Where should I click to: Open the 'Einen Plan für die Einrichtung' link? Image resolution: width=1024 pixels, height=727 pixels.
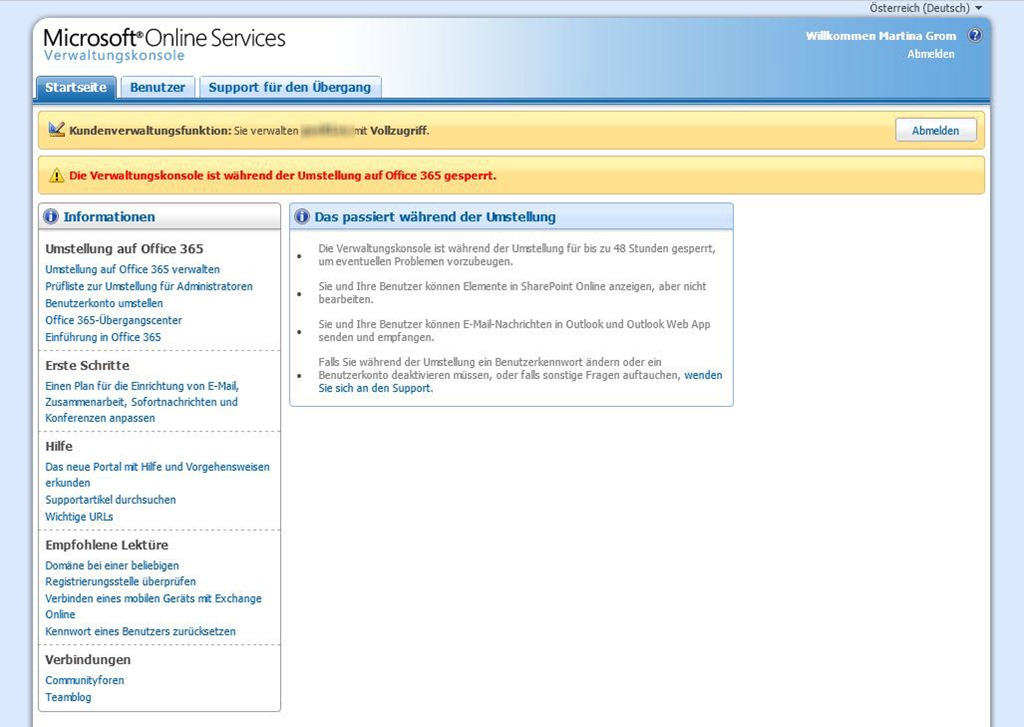point(142,402)
